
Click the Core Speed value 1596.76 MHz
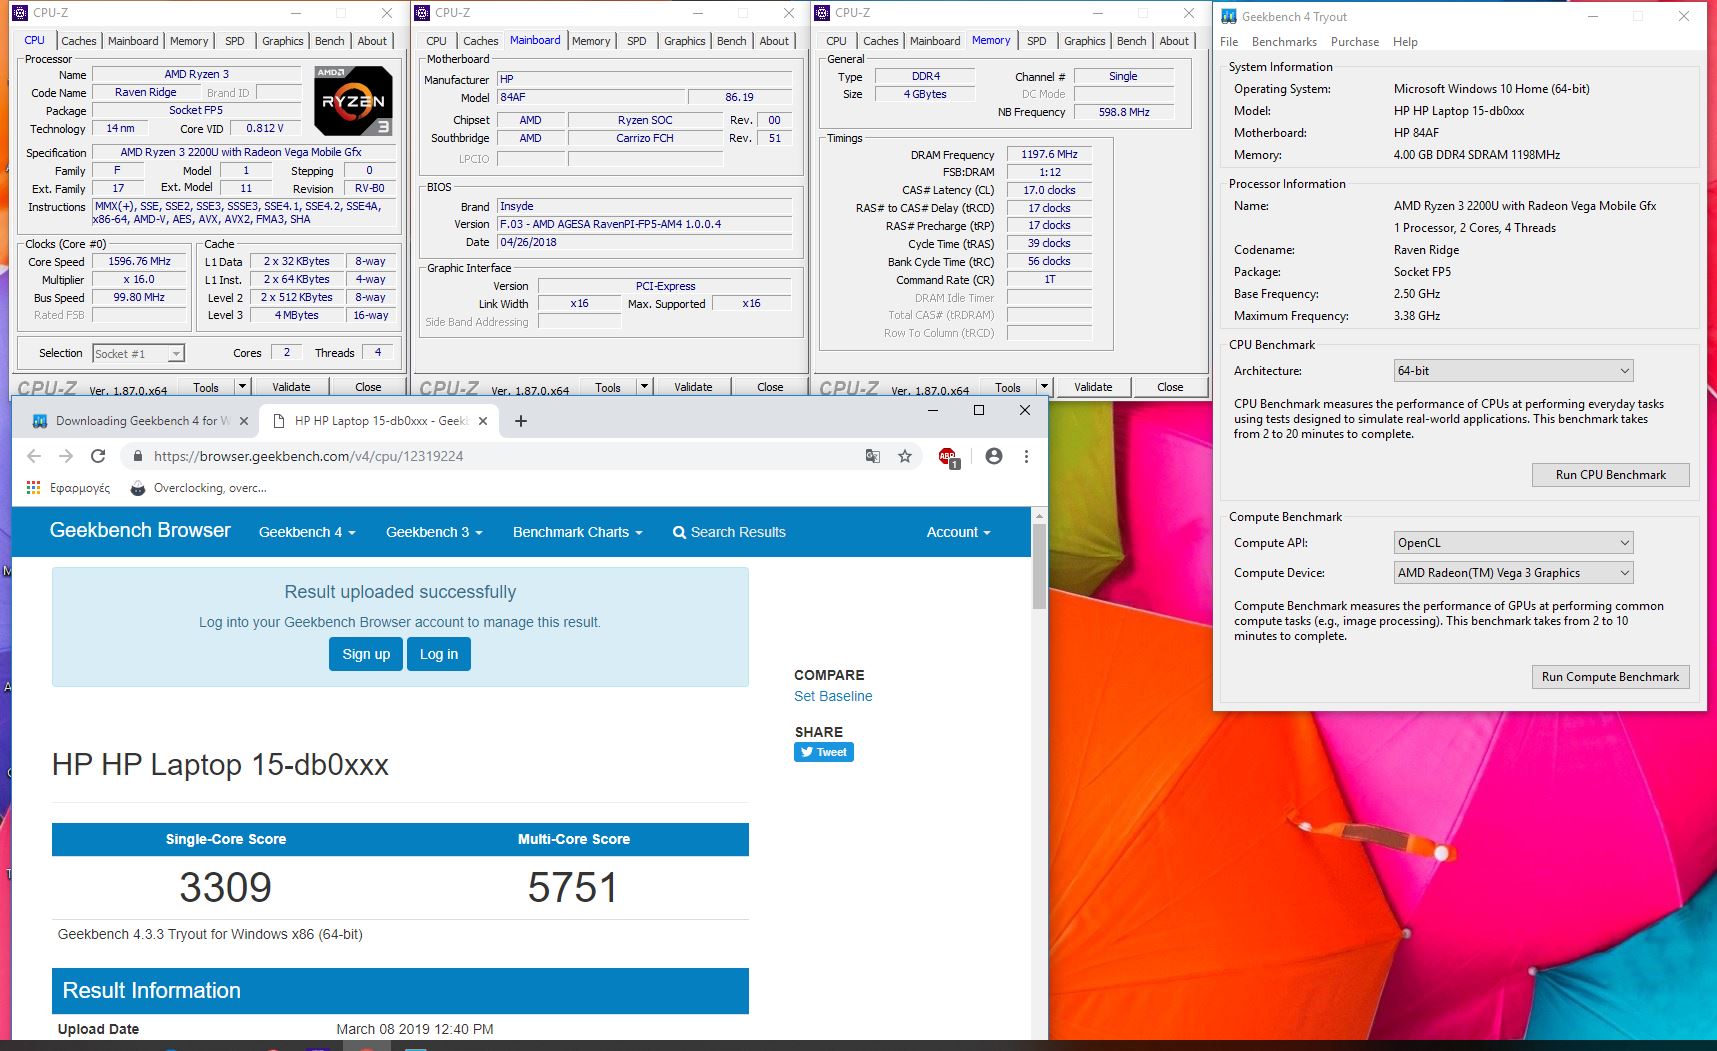(140, 261)
